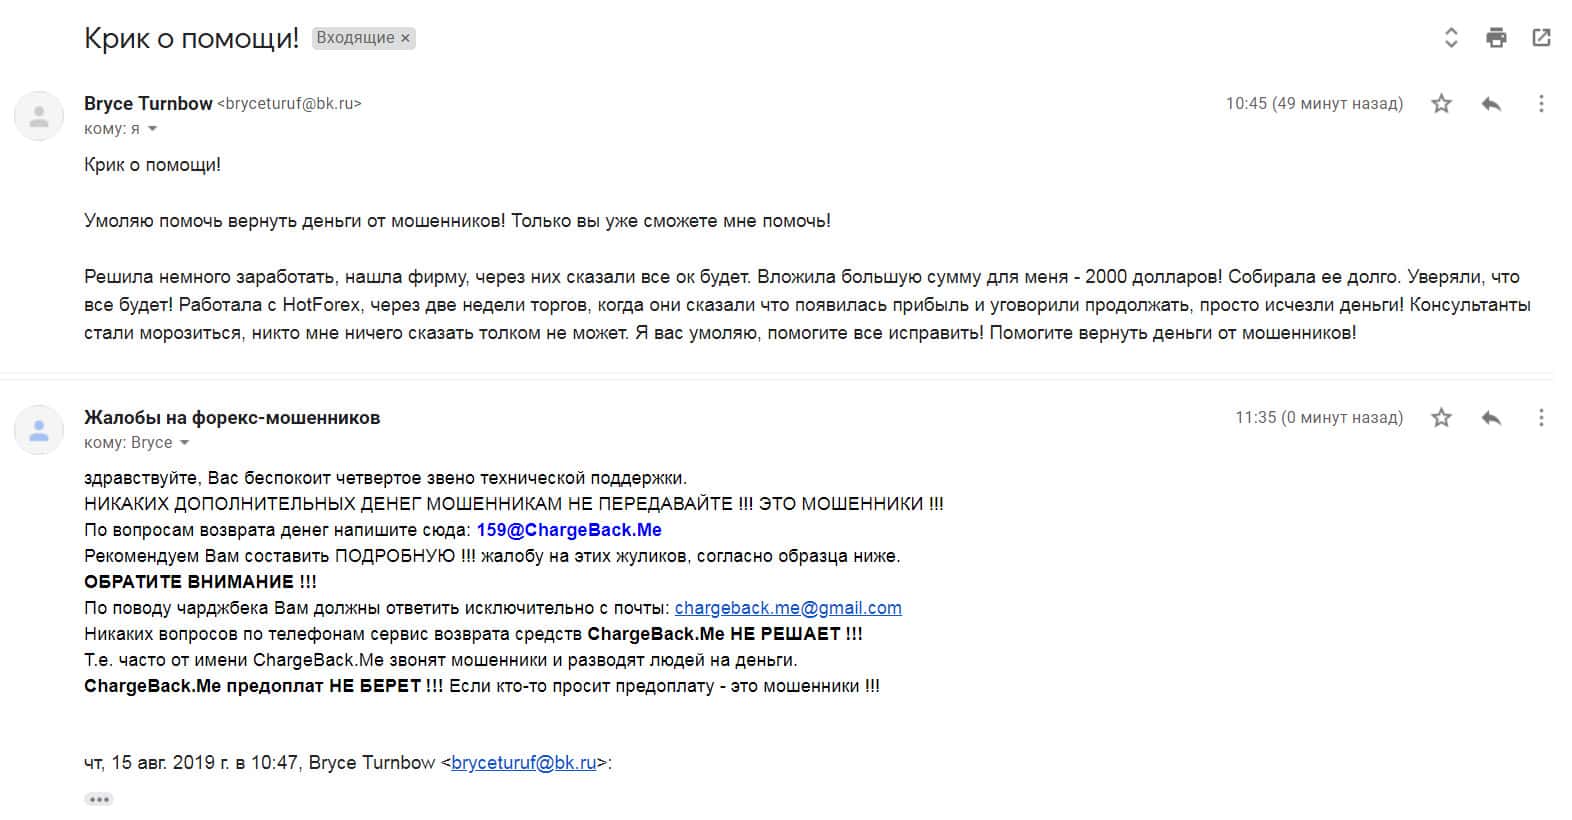Expand recipient details 'кому: Bryce'
This screenshot has width=1572, height=820.
click(184, 443)
